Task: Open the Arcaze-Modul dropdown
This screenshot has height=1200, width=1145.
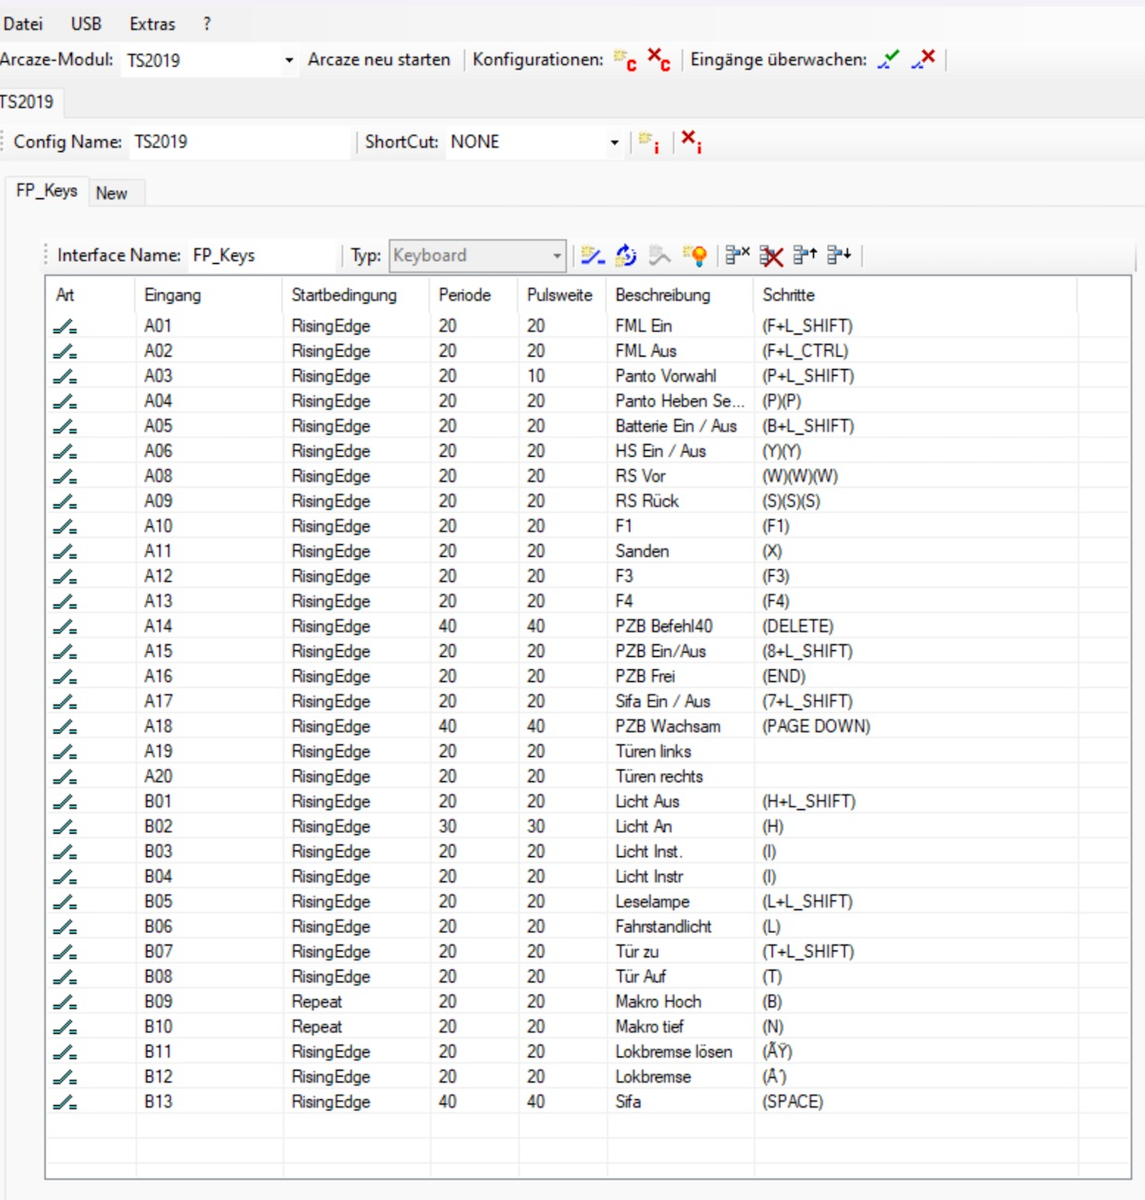Action: pos(289,61)
